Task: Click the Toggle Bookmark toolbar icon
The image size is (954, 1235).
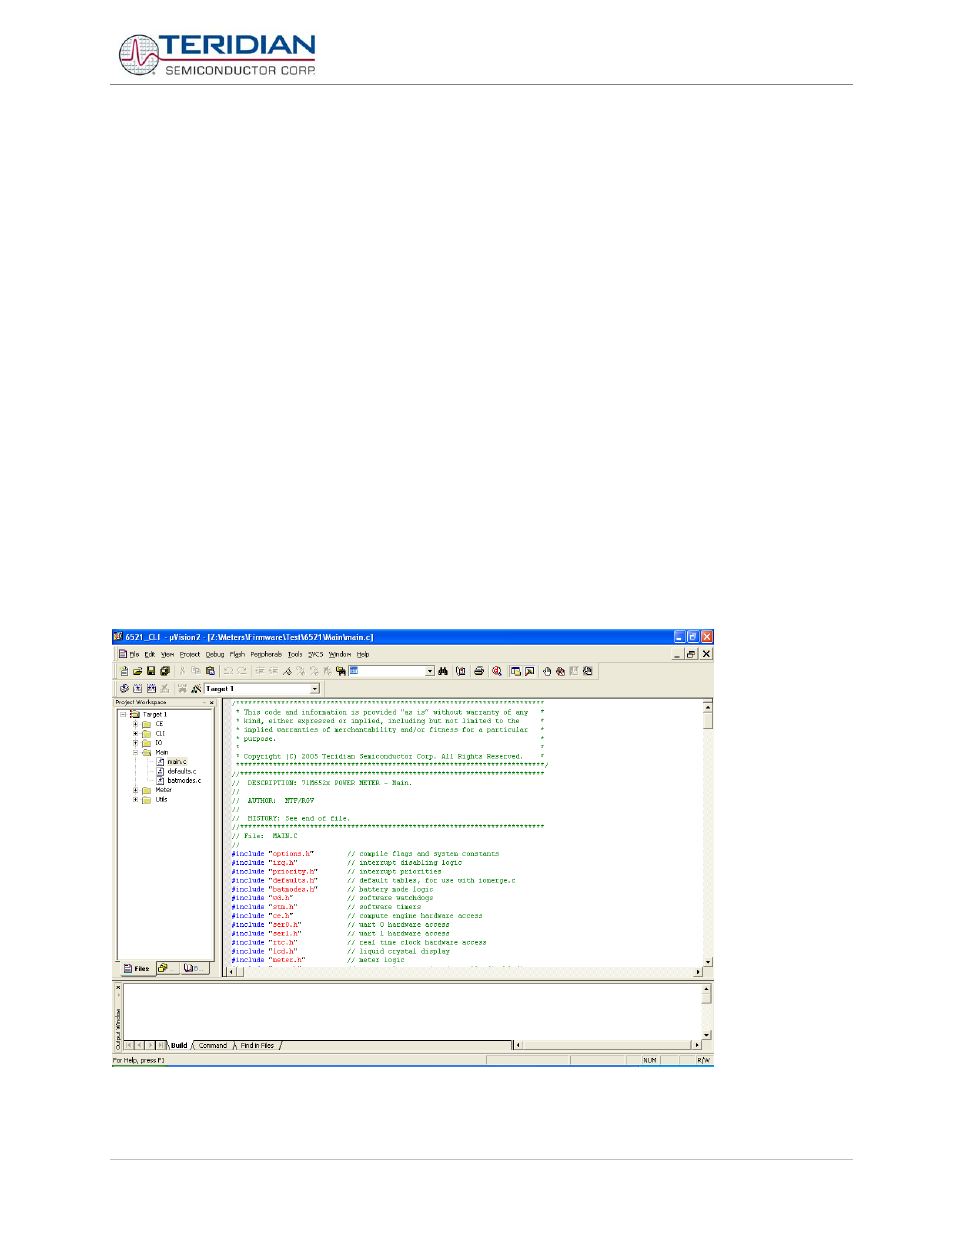Action: click(x=287, y=671)
